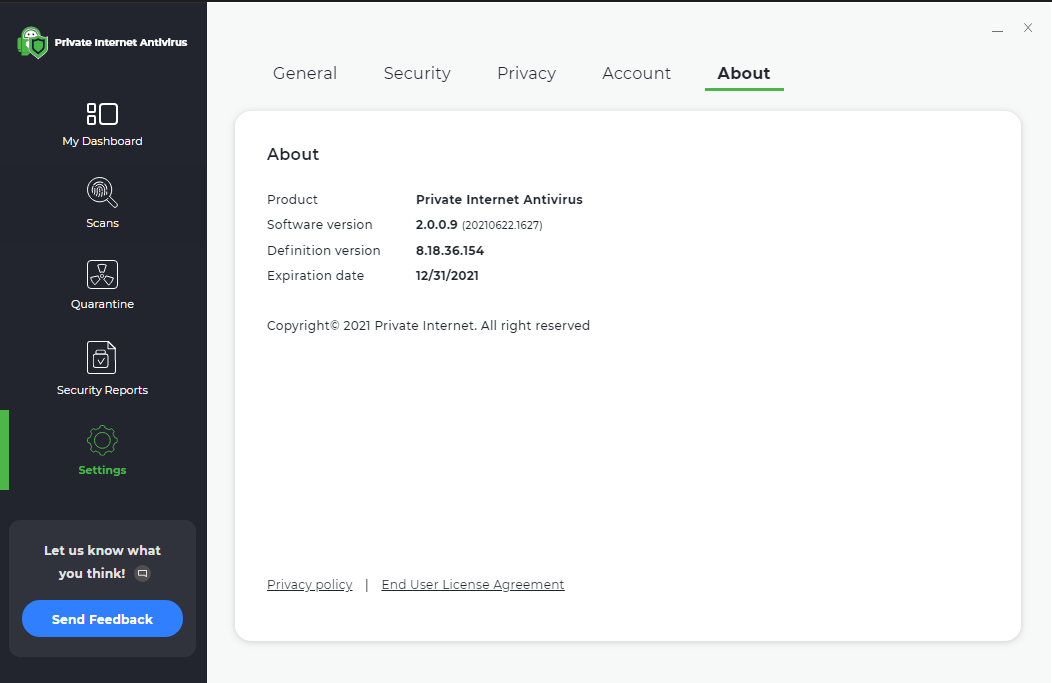The image size is (1052, 683).
Task: Go to the Privacy tab
Action: [526, 73]
